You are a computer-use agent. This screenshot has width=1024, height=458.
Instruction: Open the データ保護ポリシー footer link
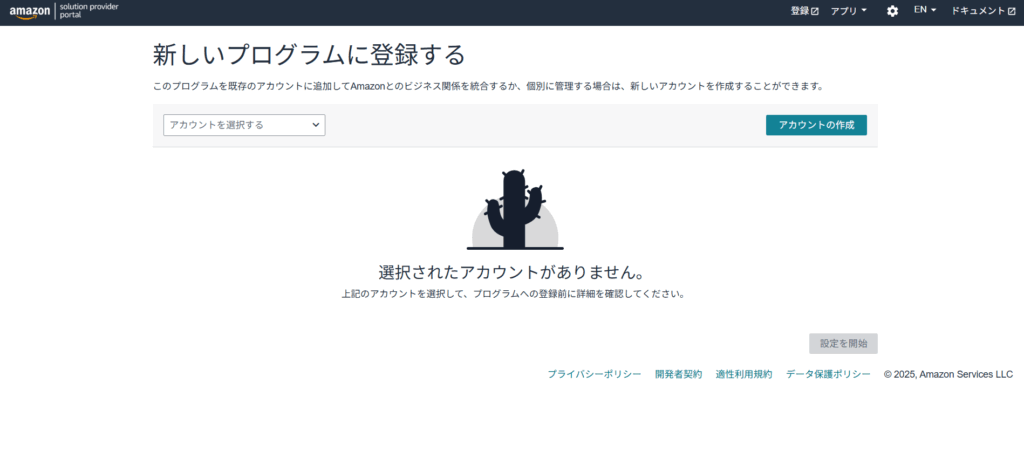tap(828, 374)
